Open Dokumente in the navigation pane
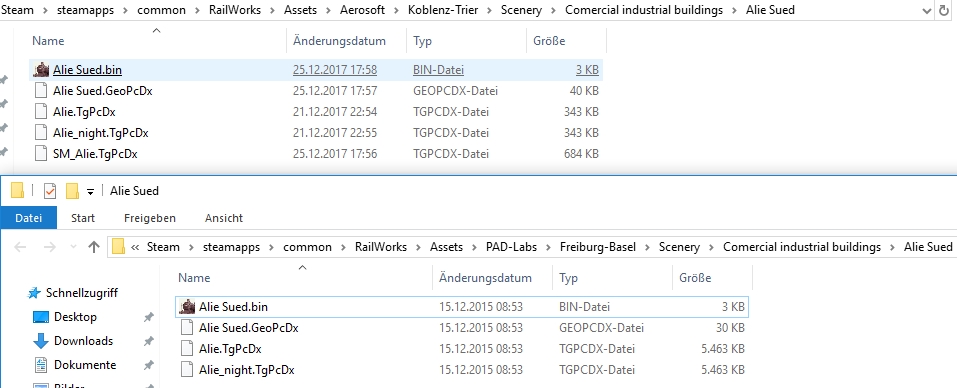 pyautogui.click(x=85, y=365)
